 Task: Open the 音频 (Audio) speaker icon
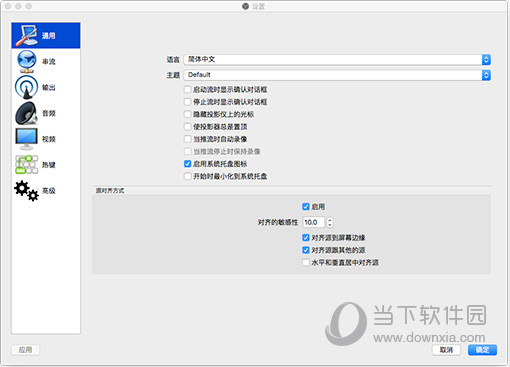(26, 113)
